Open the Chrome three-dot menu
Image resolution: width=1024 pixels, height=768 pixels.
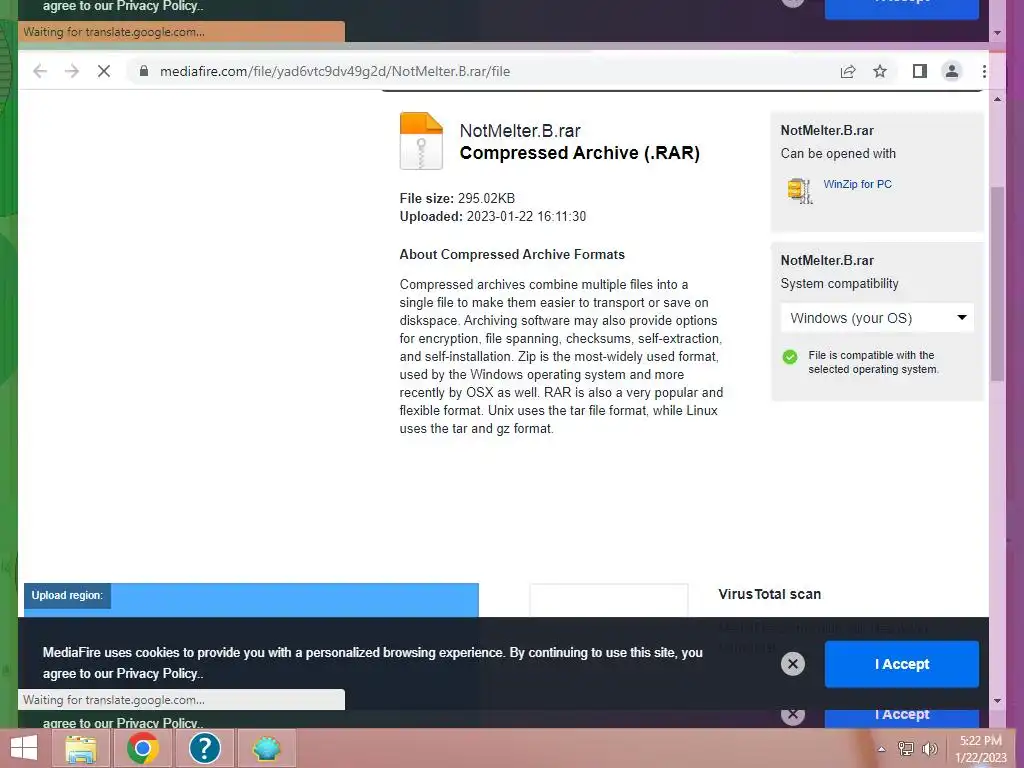(x=984, y=71)
